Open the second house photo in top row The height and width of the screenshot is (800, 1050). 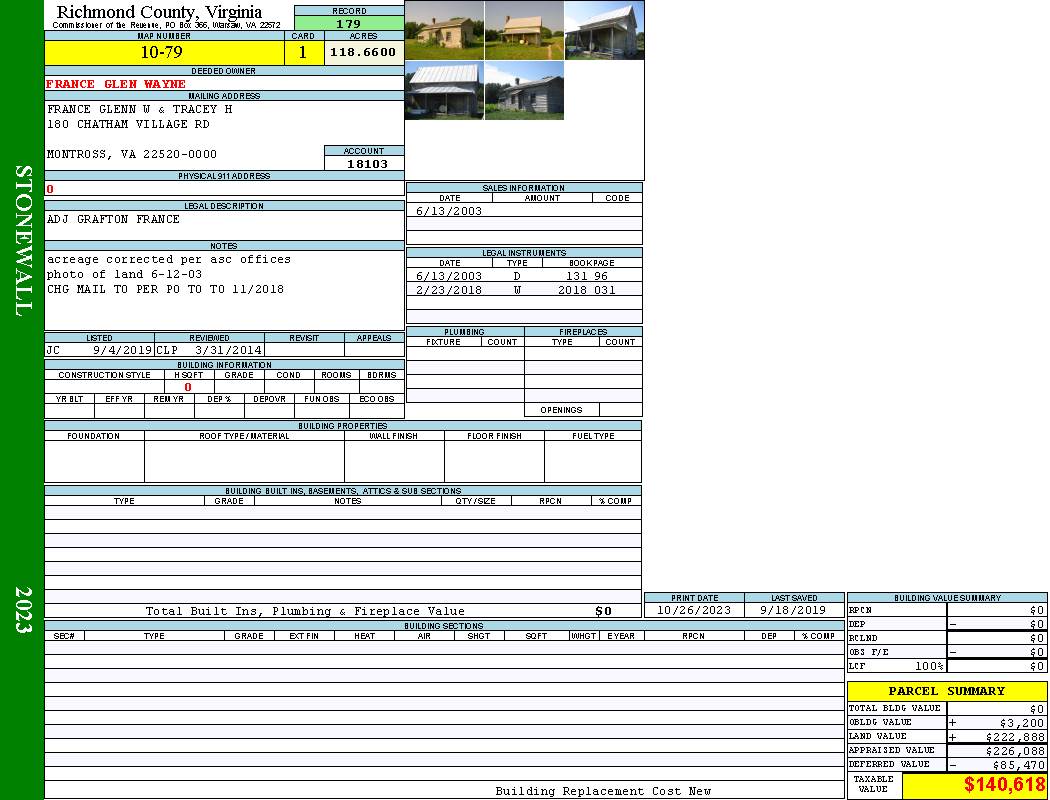524,30
